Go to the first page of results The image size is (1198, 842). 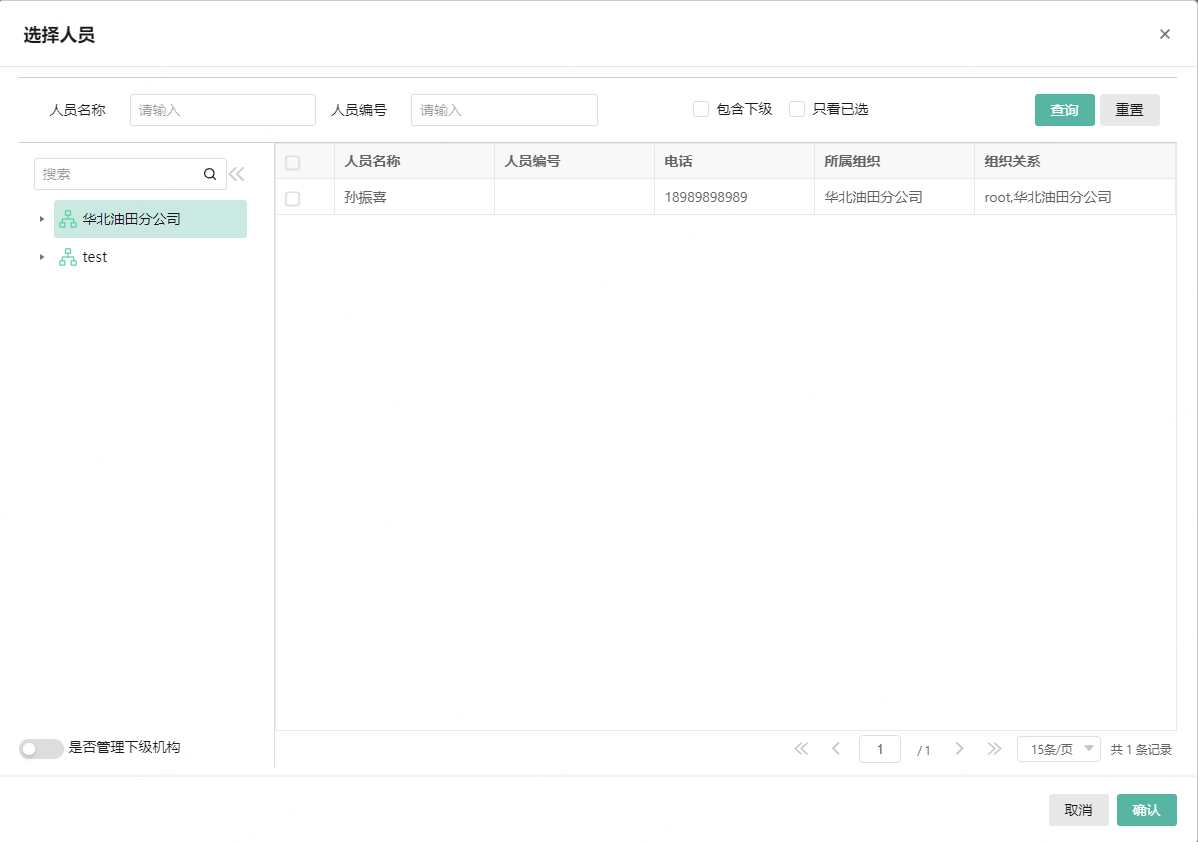(801, 749)
